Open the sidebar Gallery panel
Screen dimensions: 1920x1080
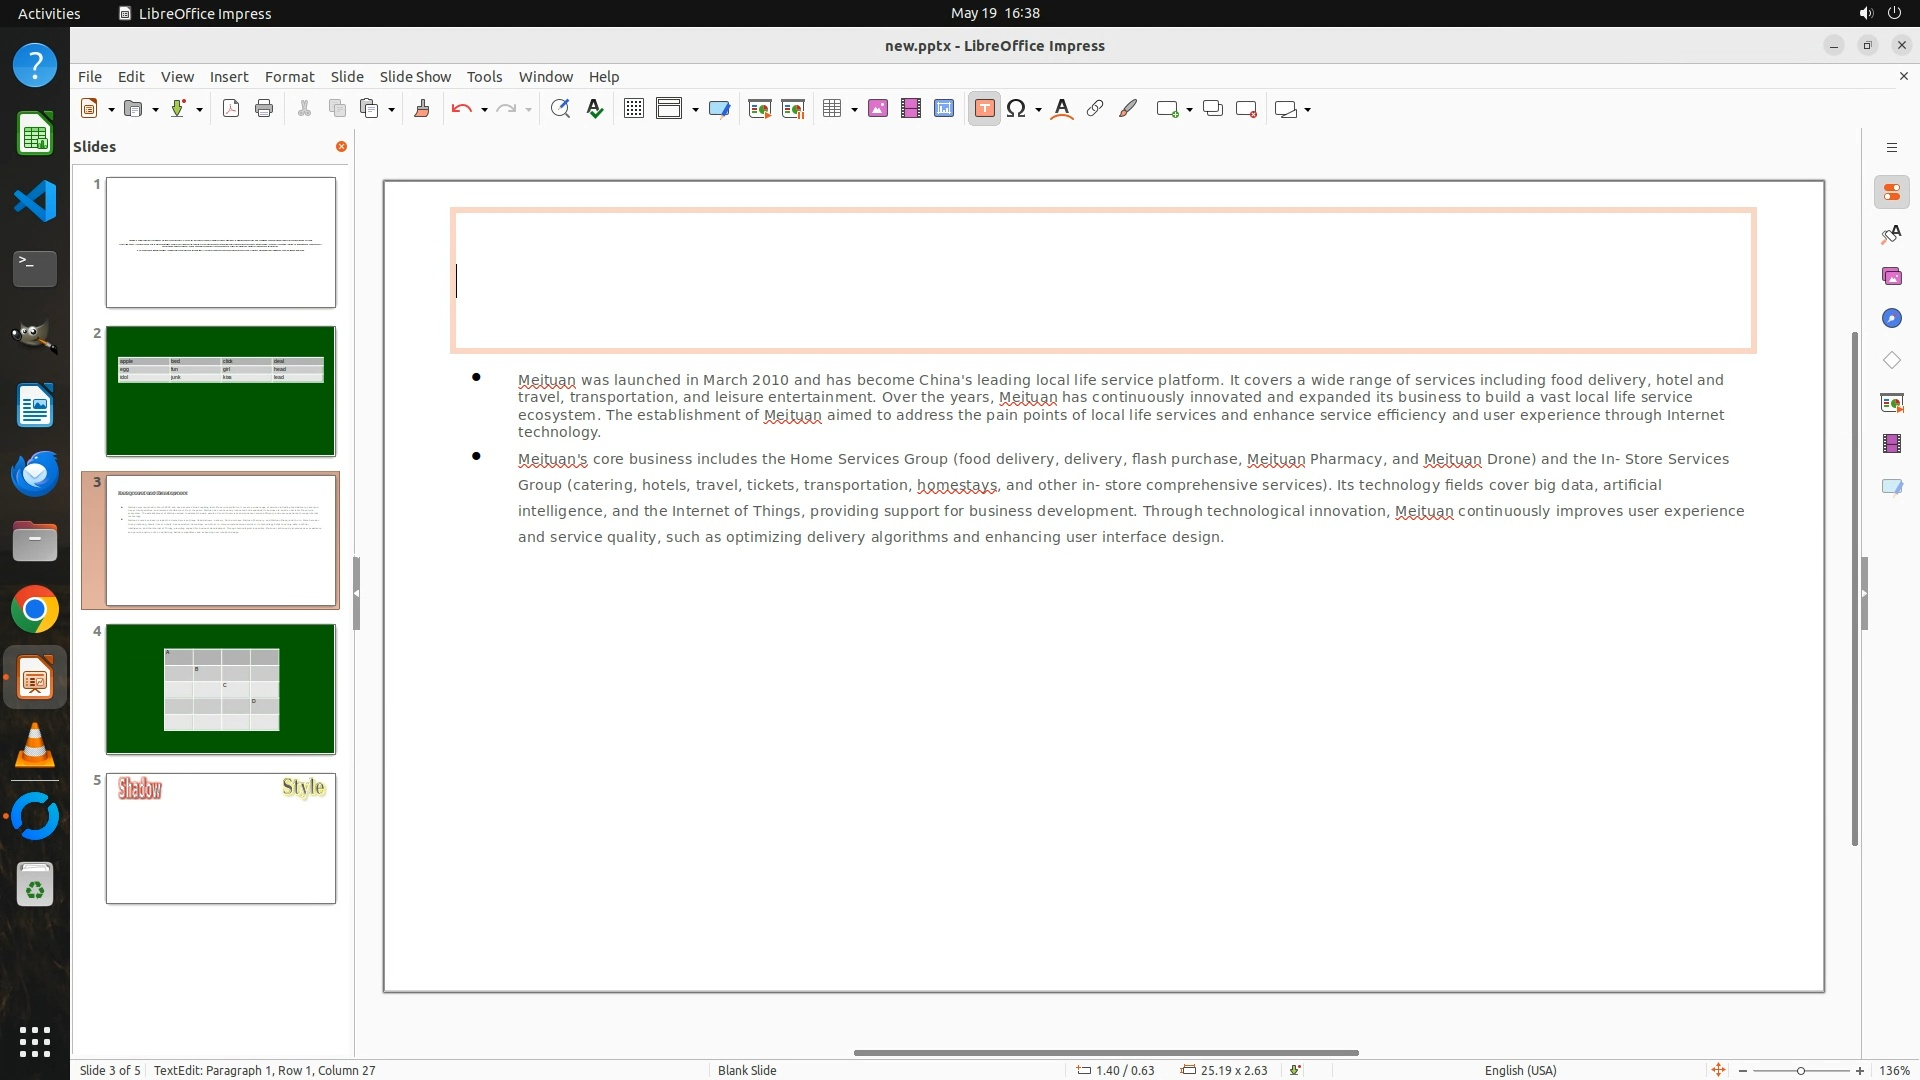point(1891,276)
